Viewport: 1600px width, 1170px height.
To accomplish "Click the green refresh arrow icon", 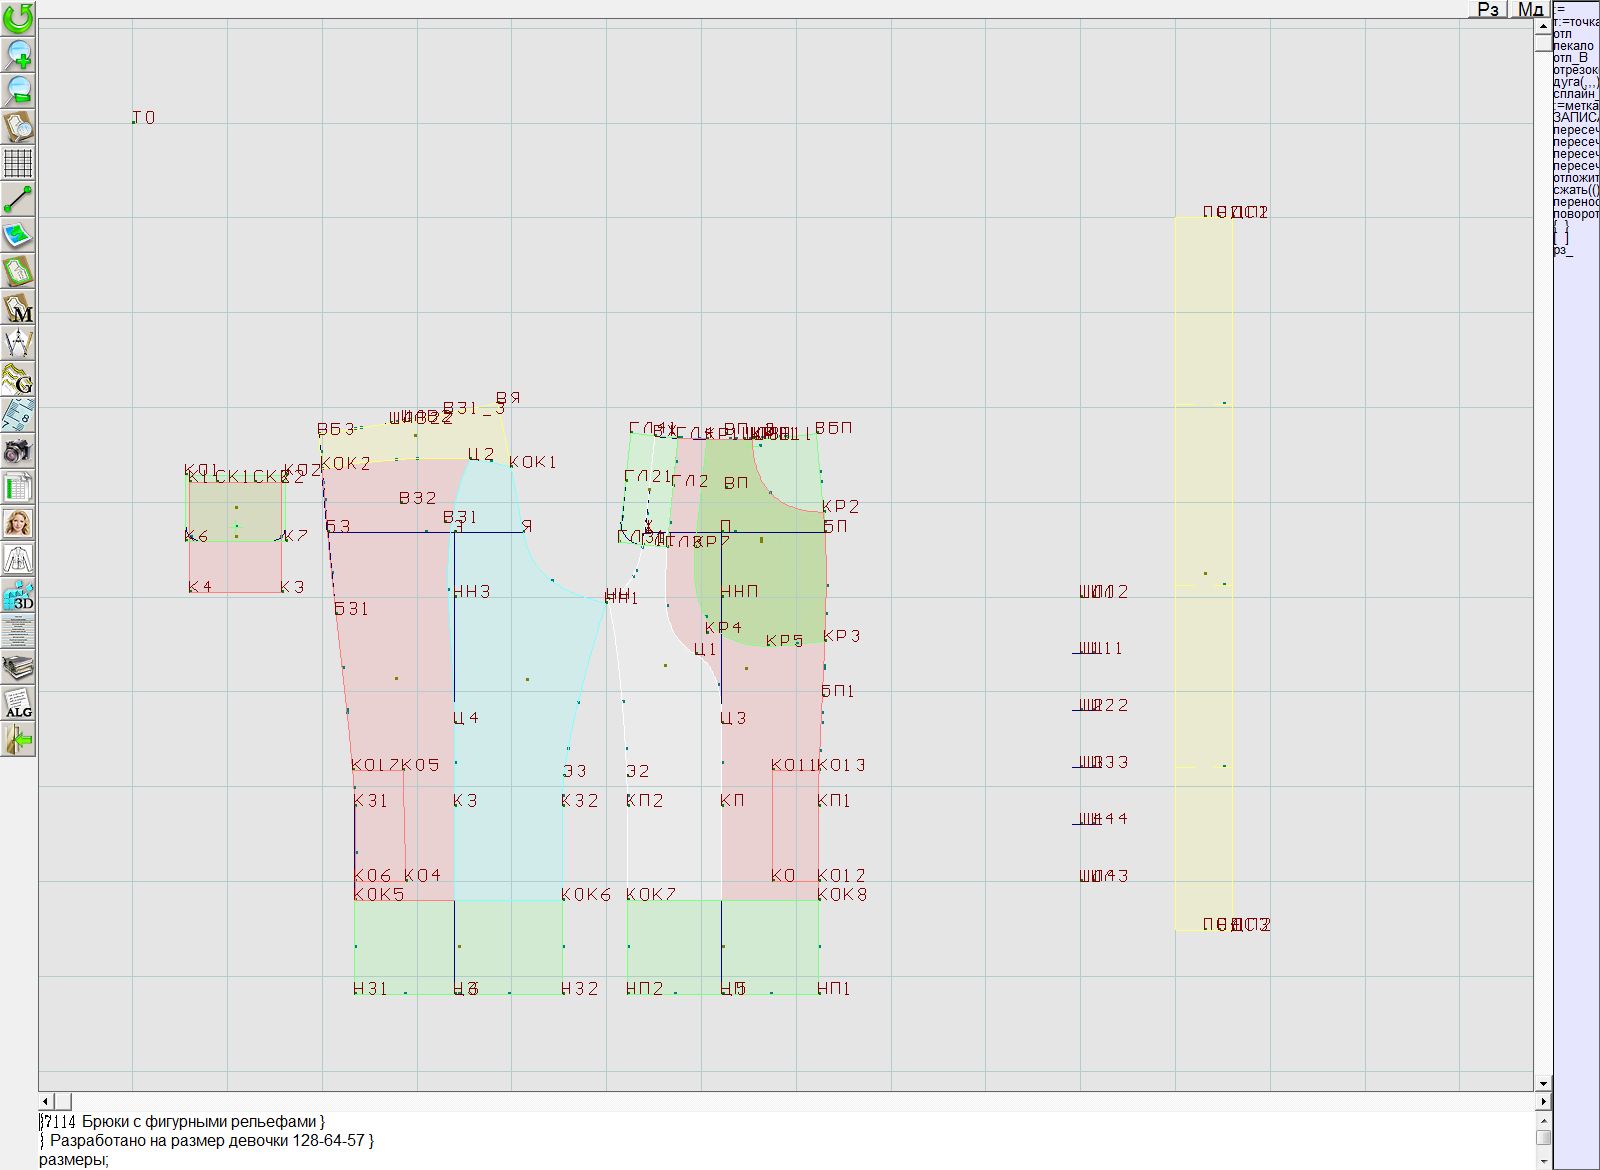I will pyautogui.click(x=18, y=17).
